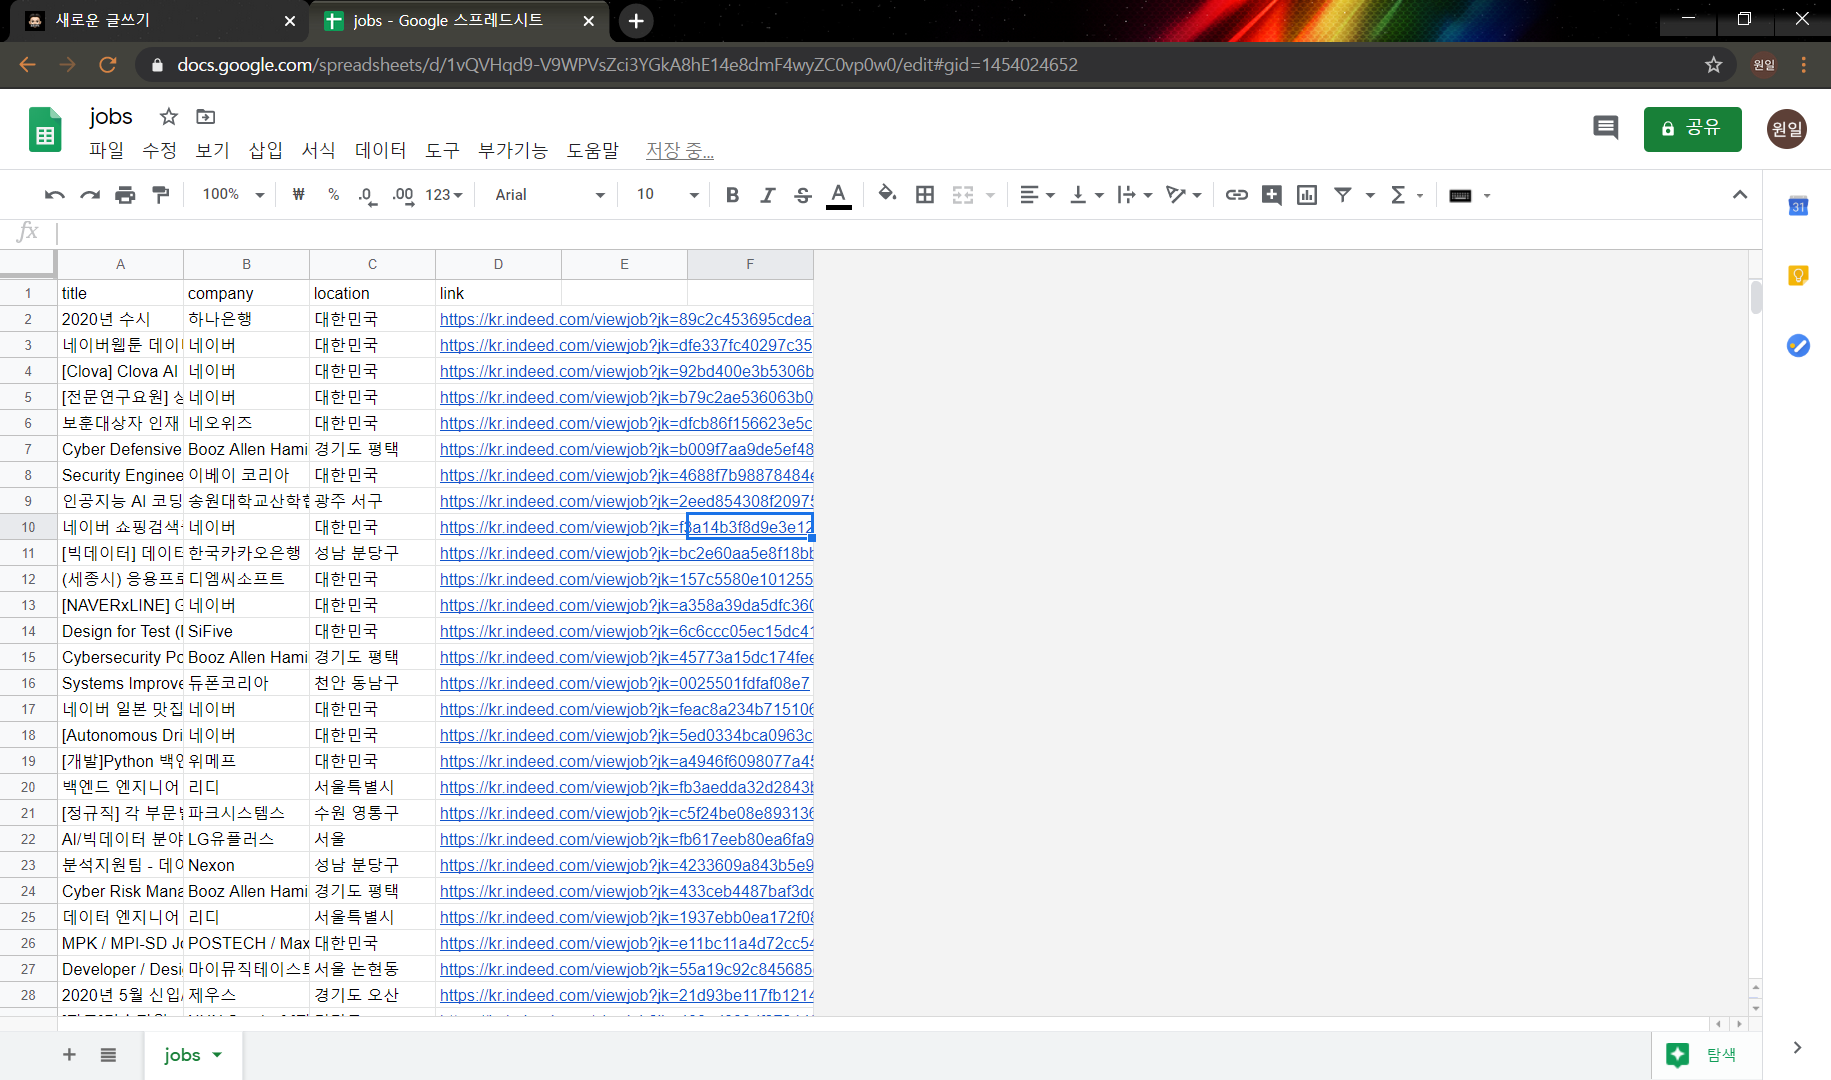Open the 도구 menu
Image resolution: width=1831 pixels, height=1080 pixels.
tap(442, 150)
